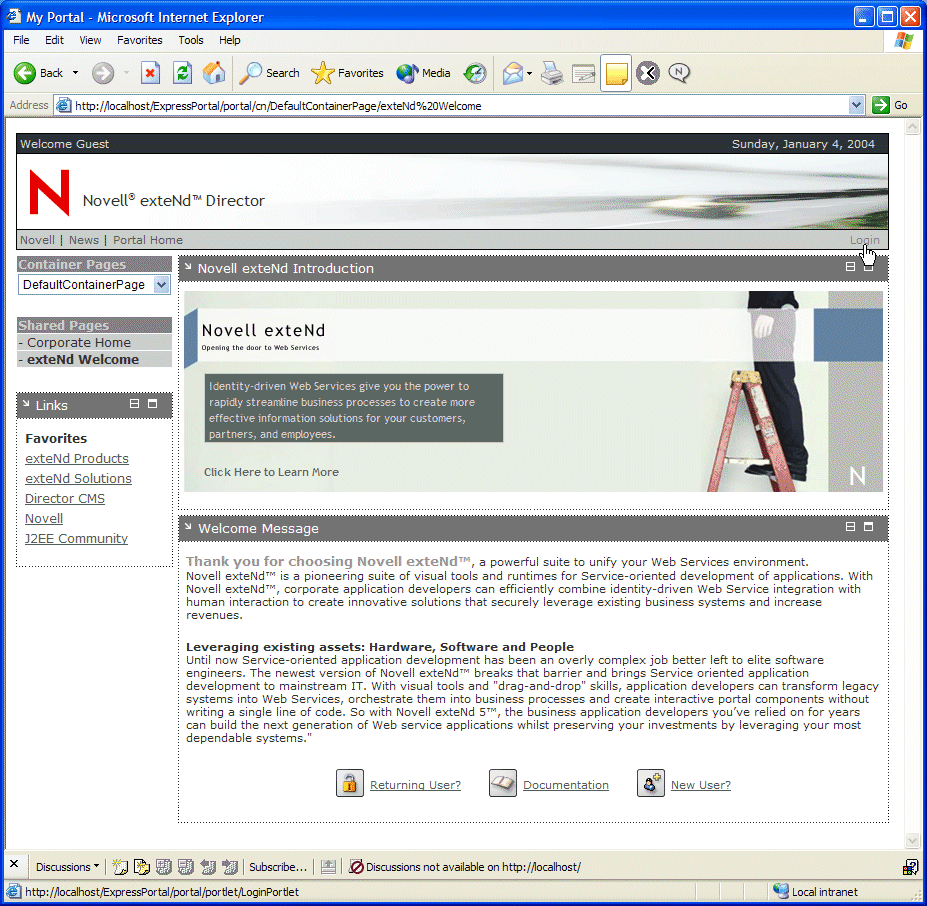
Task: Click the fourth grayed discussion bar icon
Action: 186,866
